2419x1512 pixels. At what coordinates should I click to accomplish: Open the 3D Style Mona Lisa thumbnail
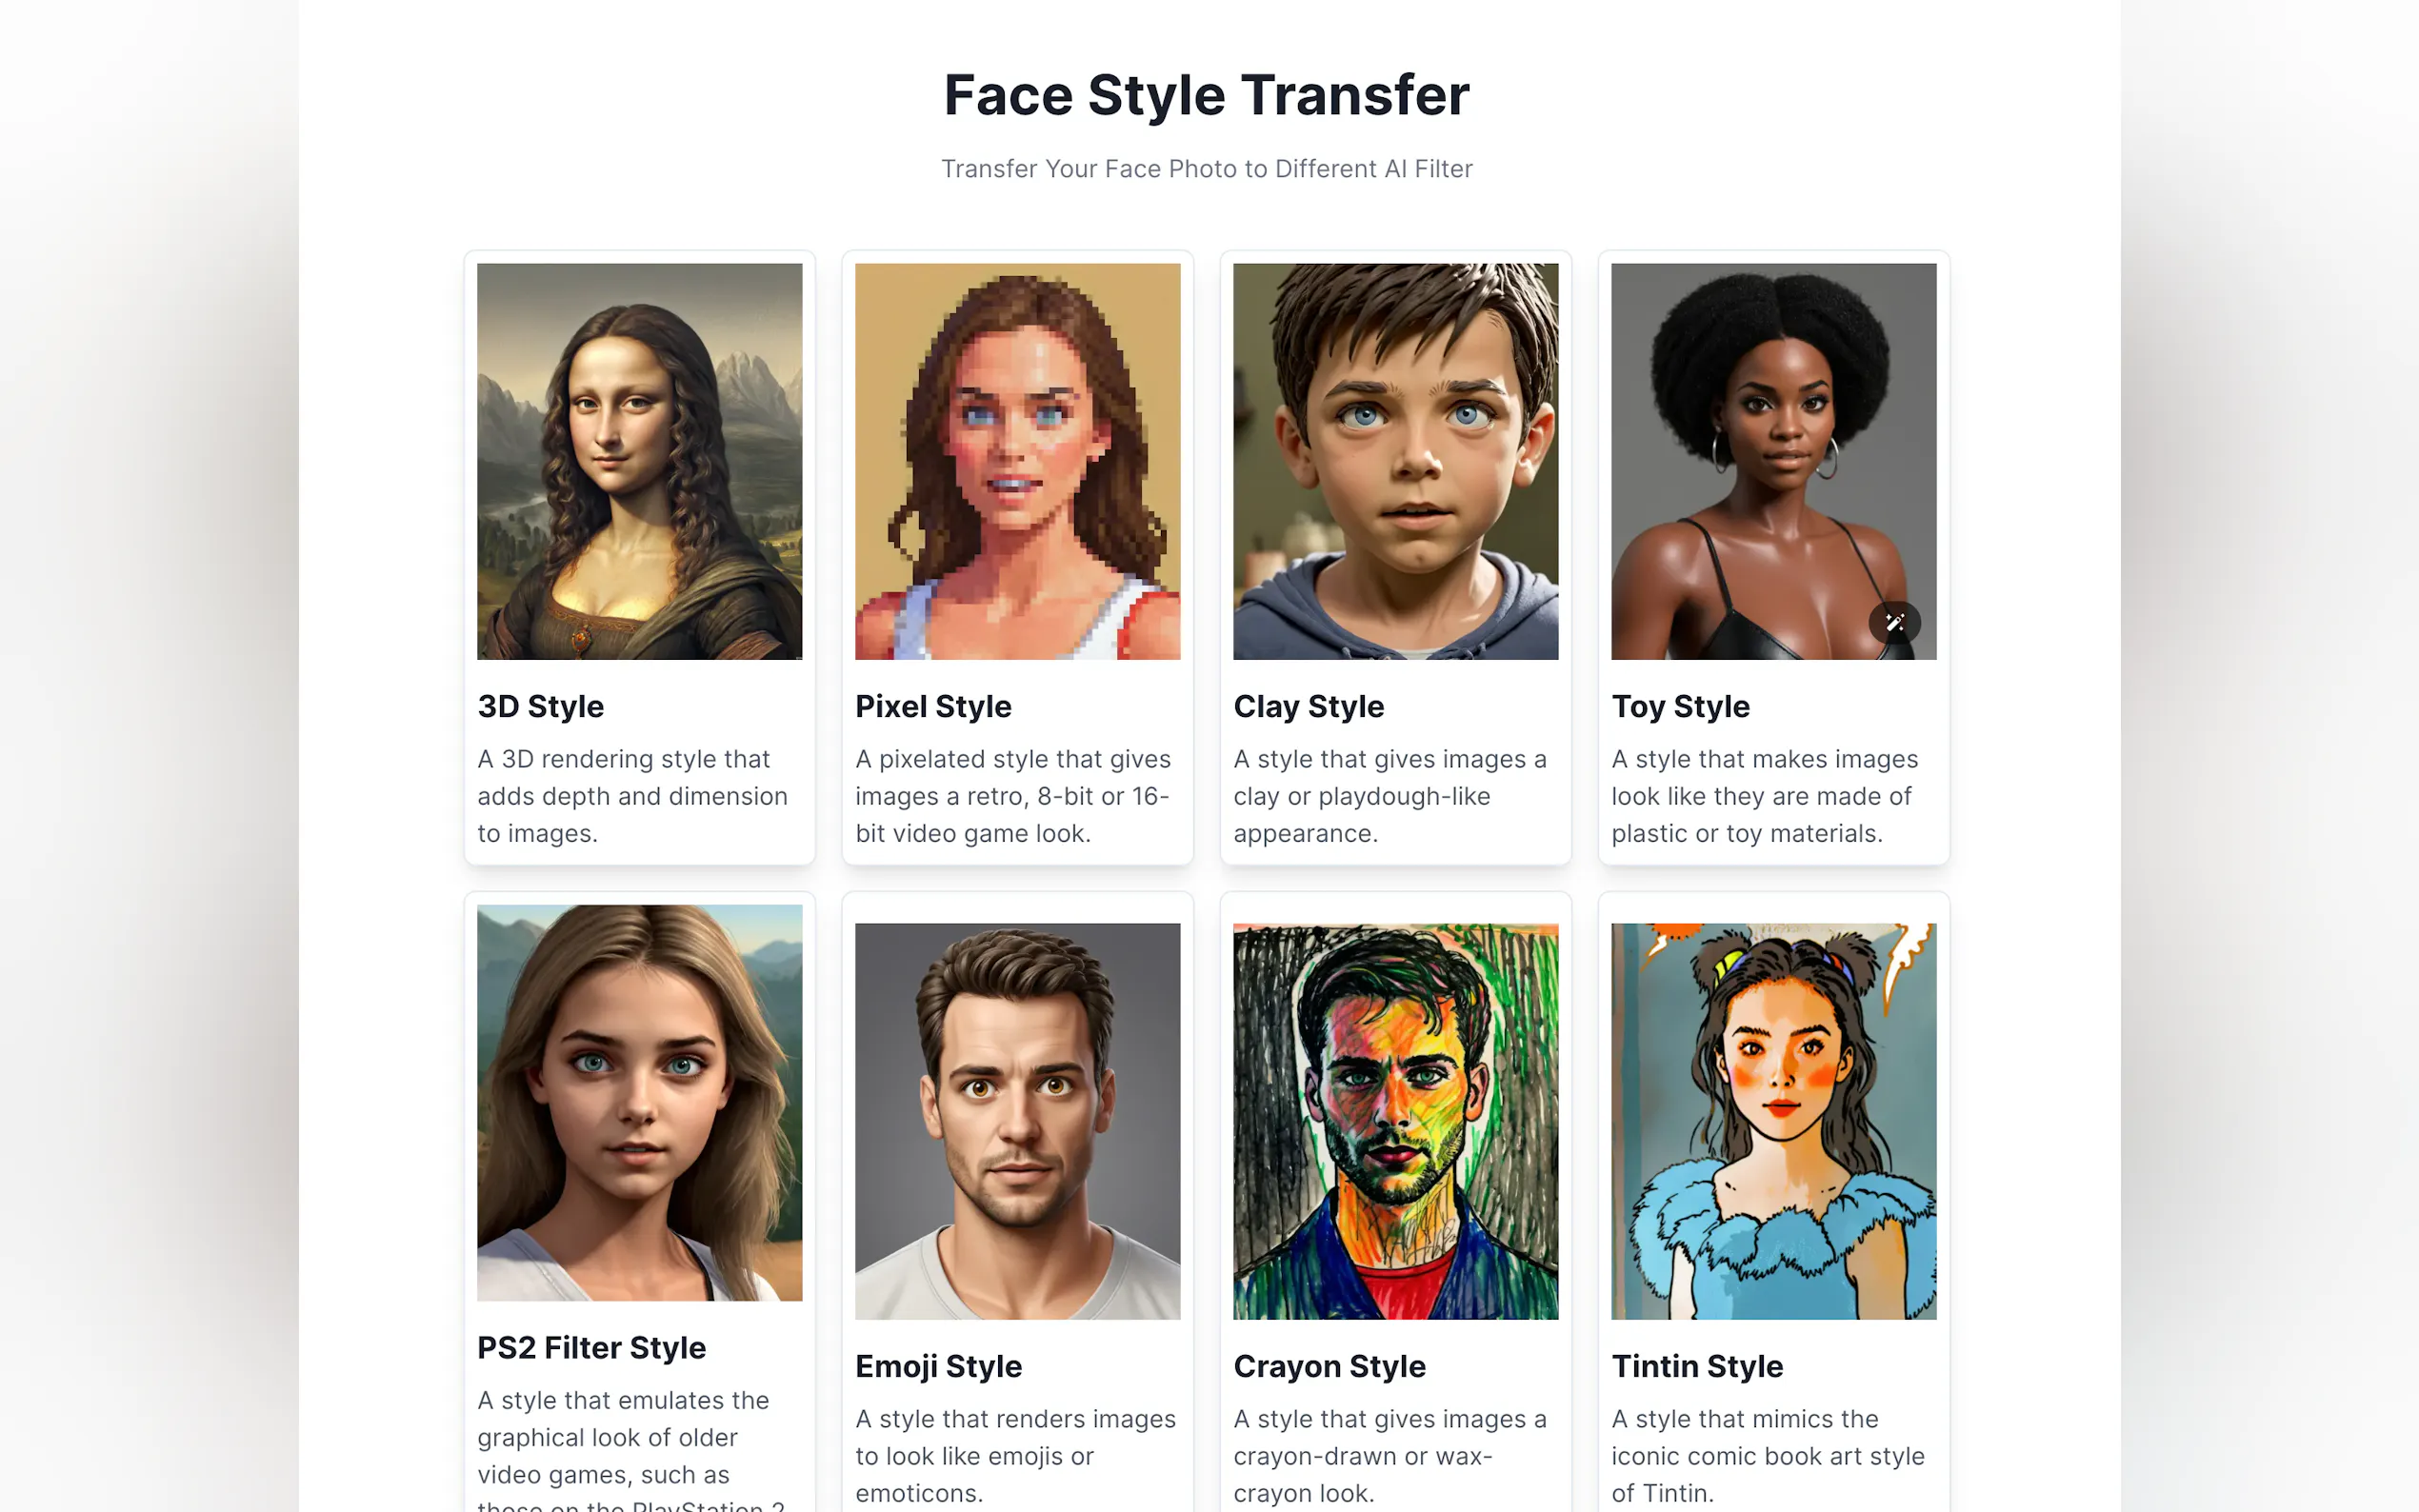pyautogui.click(x=639, y=461)
